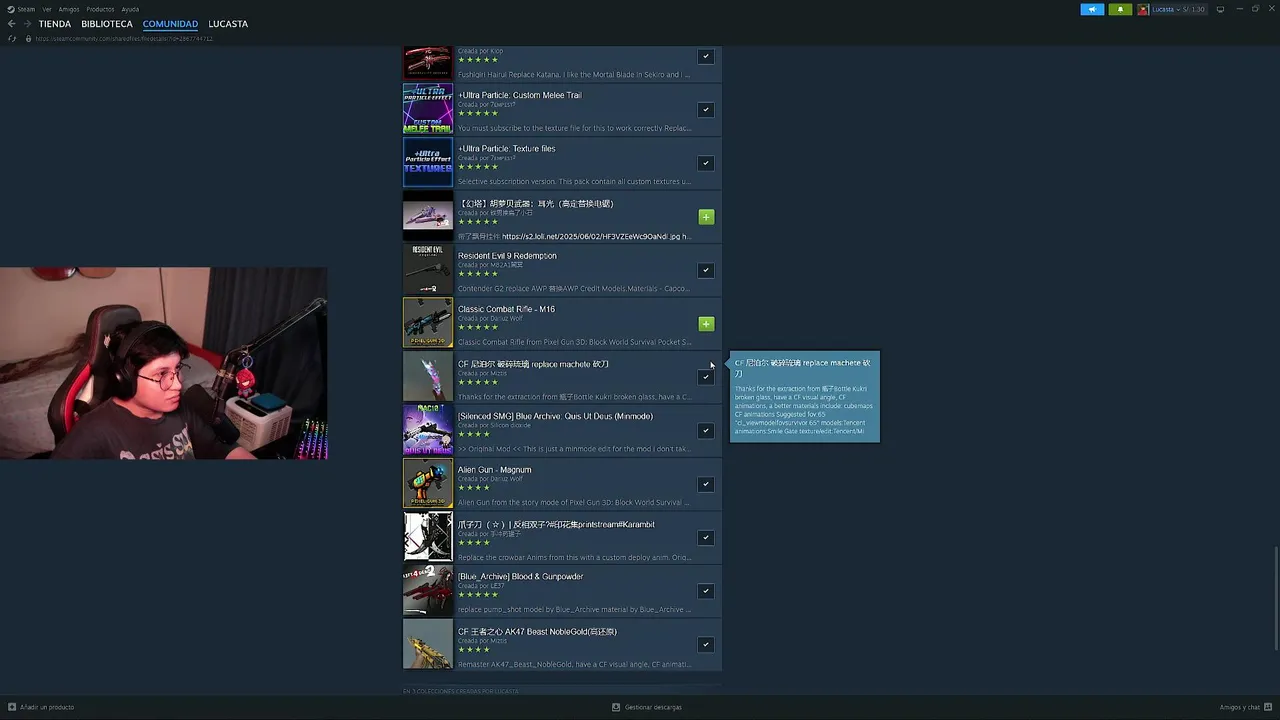Toggle subscribed checkbox for Alien Gun - Magnum

tap(706, 484)
